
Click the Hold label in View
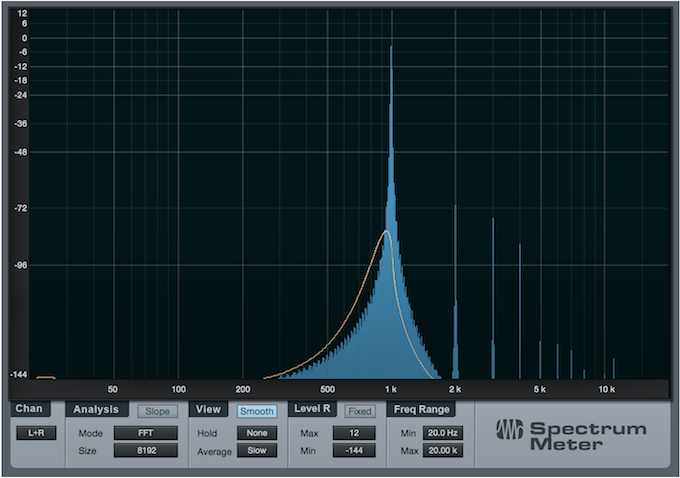click(x=207, y=433)
